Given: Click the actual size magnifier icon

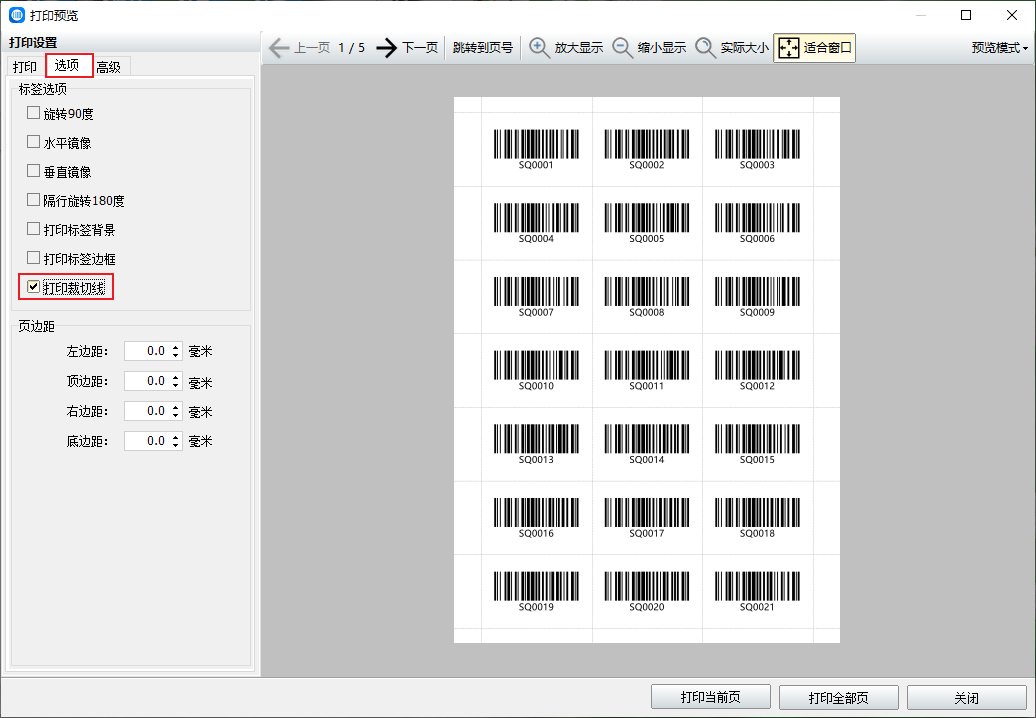Looking at the screenshot, I should (x=705, y=48).
